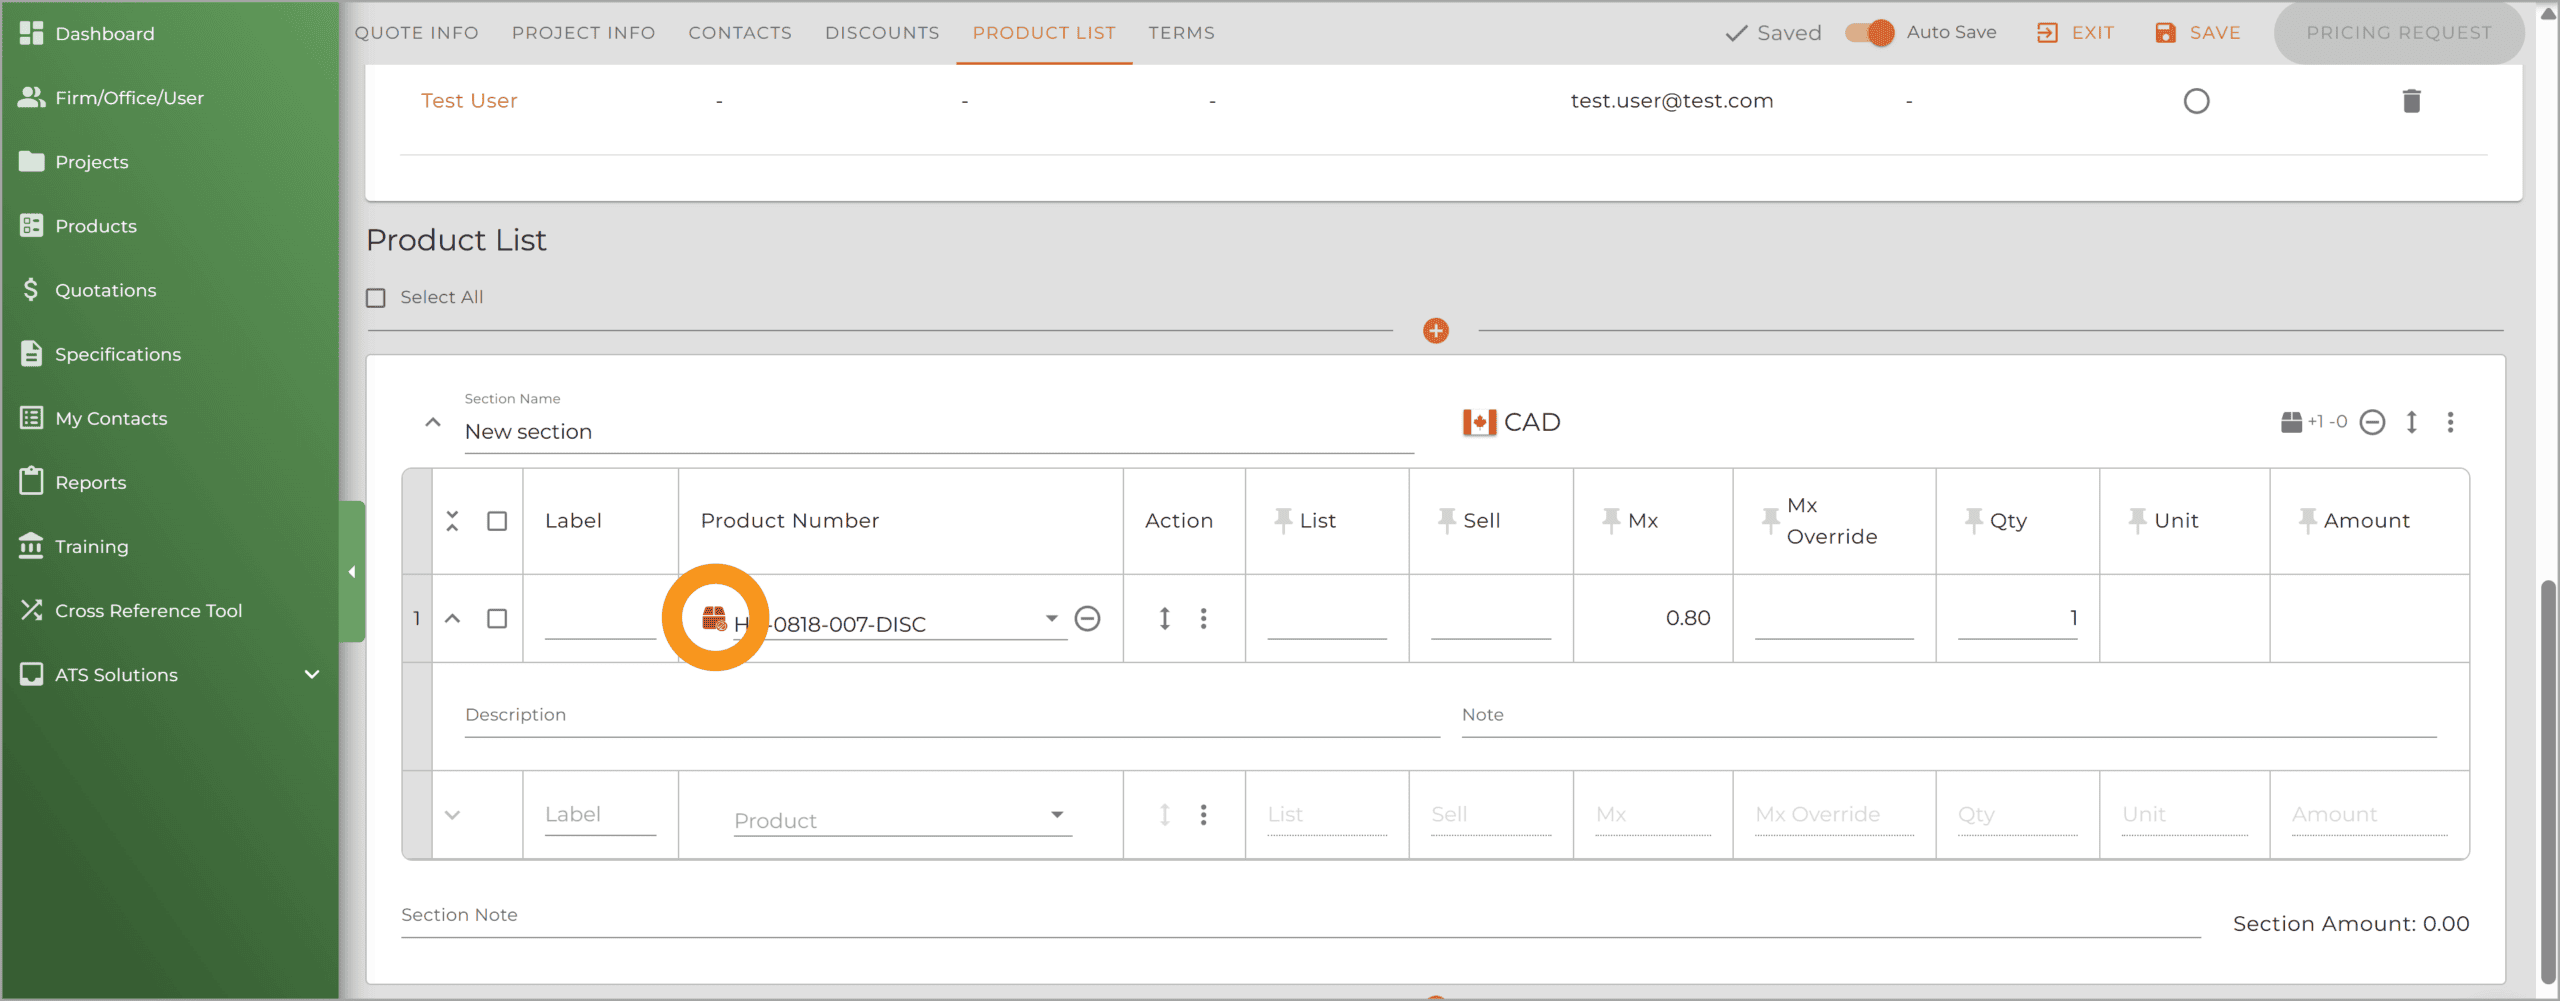Collapse the New section panel
Viewport: 2560px width, 1001px height.
click(x=433, y=422)
